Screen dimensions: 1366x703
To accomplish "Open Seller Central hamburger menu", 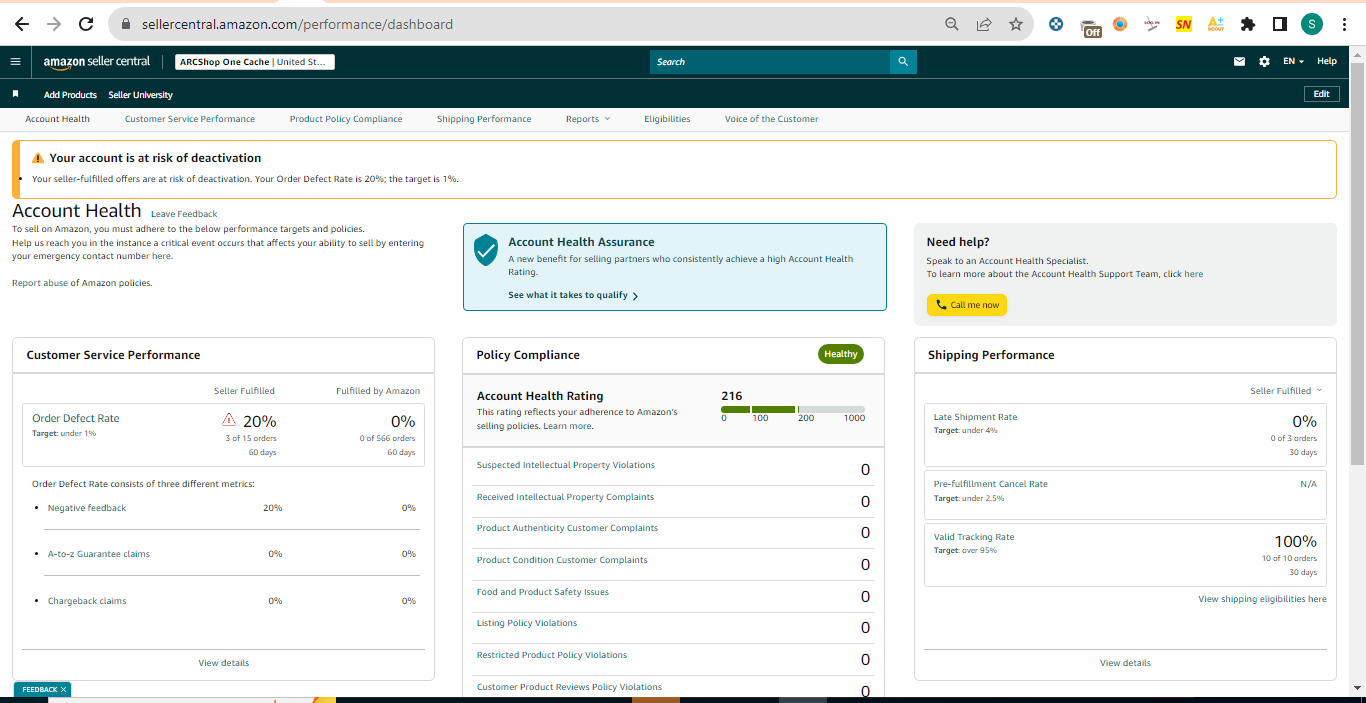I will 15,61.
